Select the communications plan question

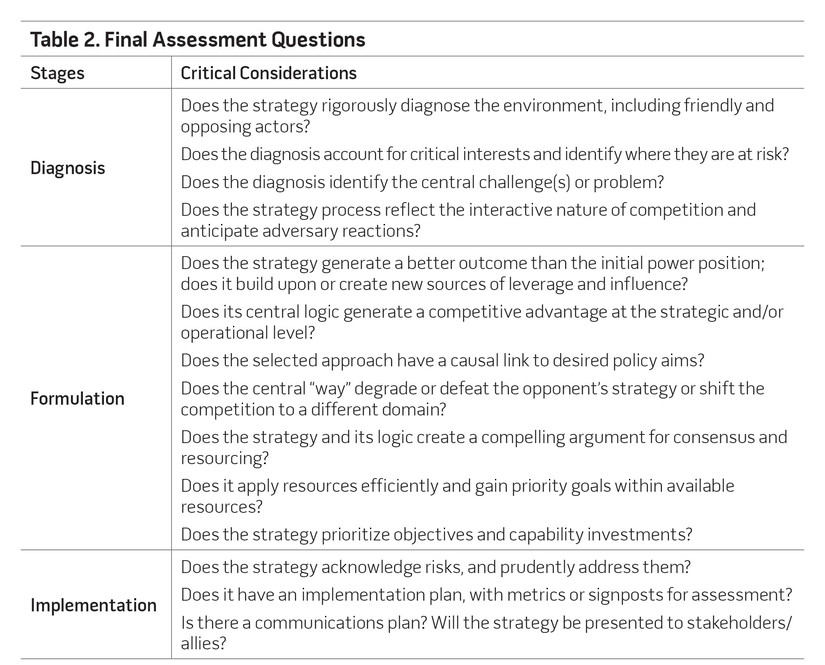(x=486, y=633)
